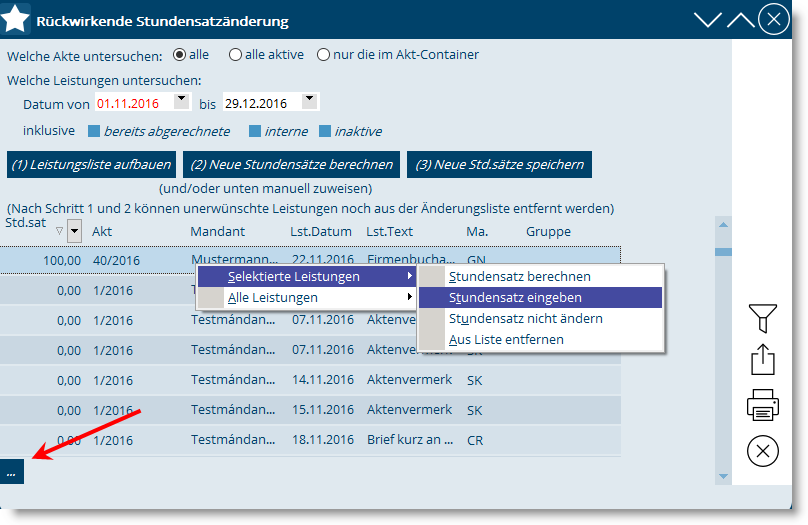Choose 'nur die im Akt-Container' option
The height and width of the screenshot is (525, 808).
(x=323, y=55)
